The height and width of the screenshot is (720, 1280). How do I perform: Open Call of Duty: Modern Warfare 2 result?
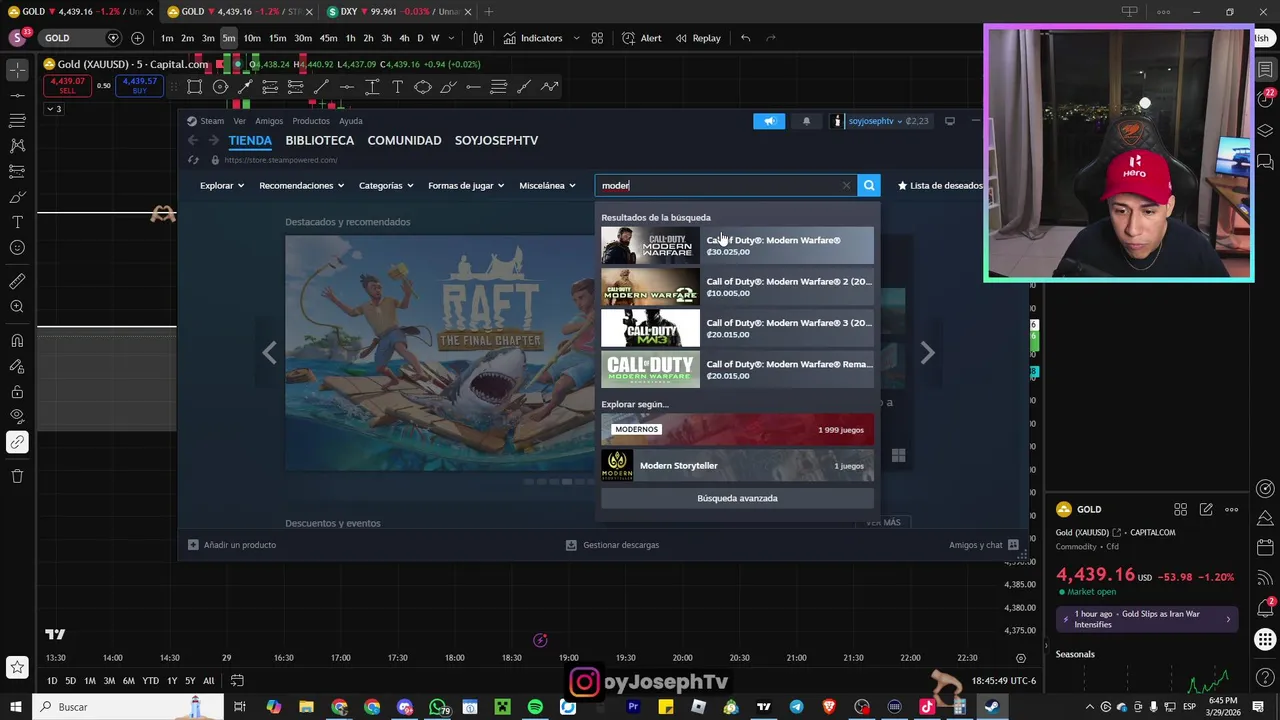[737, 287]
